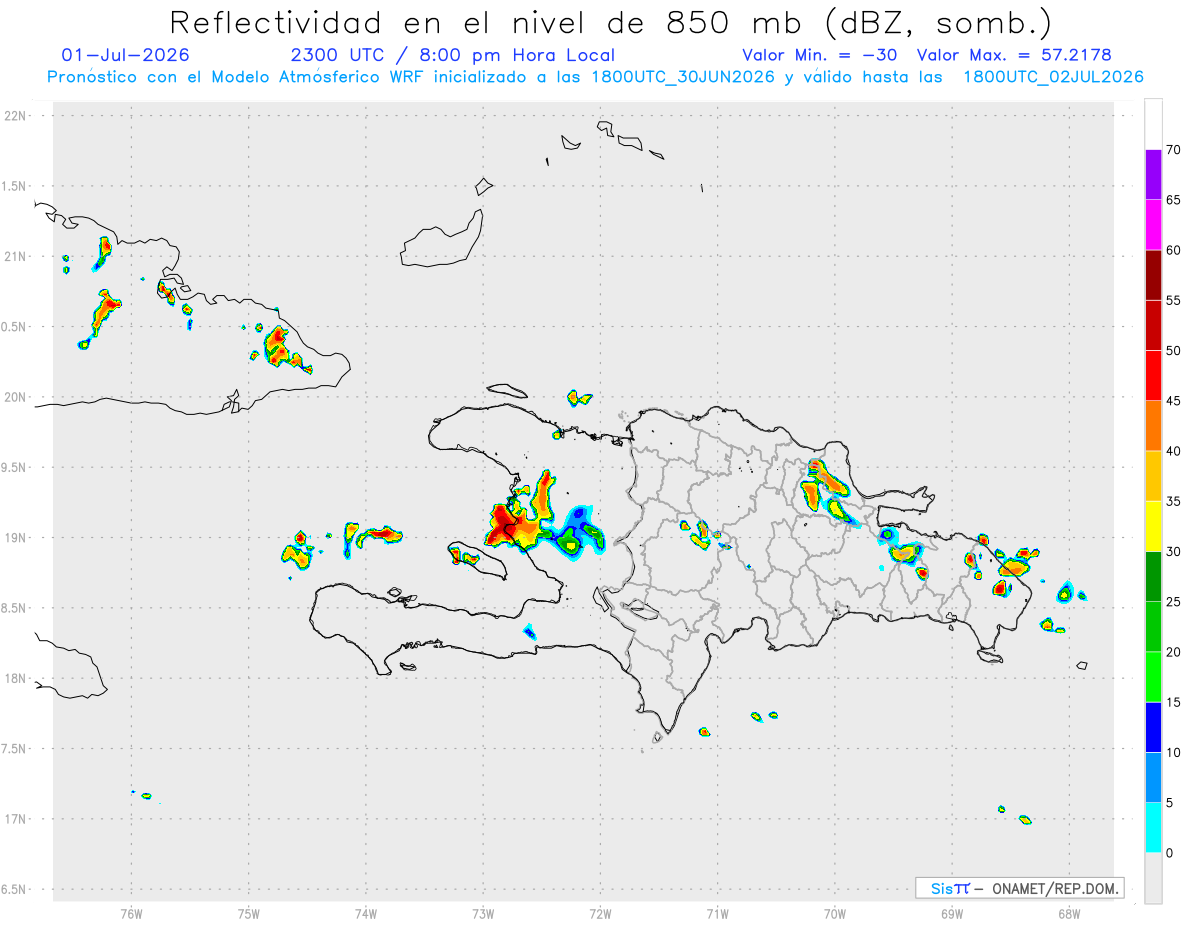Image resolution: width=1200 pixels, height=927 pixels.
Task: Click the '72W' longitude label
Action: pyautogui.click(x=600, y=913)
